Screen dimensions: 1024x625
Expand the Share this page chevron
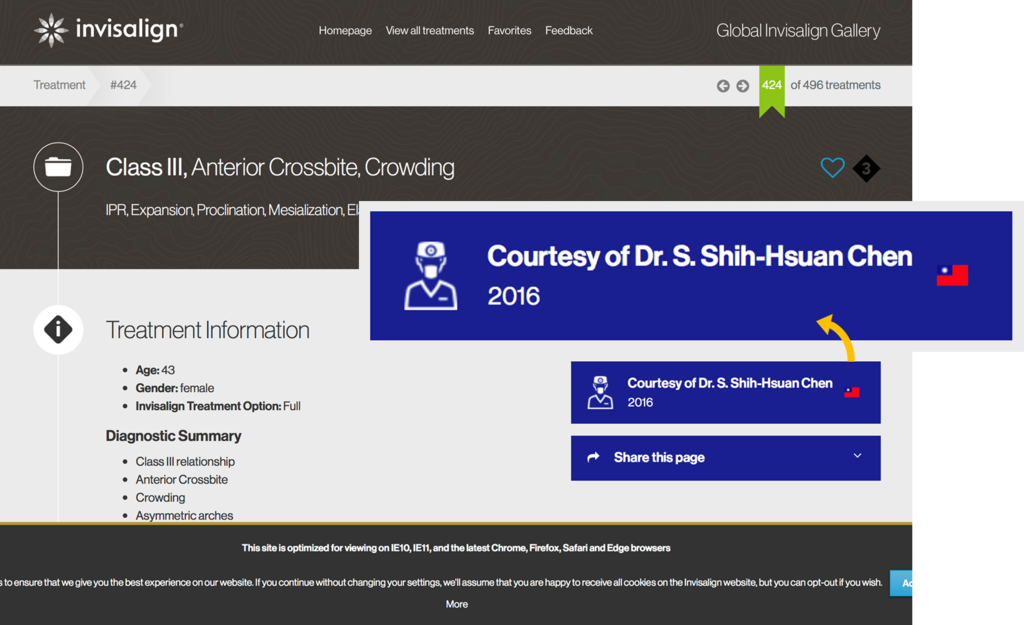[x=857, y=456]
